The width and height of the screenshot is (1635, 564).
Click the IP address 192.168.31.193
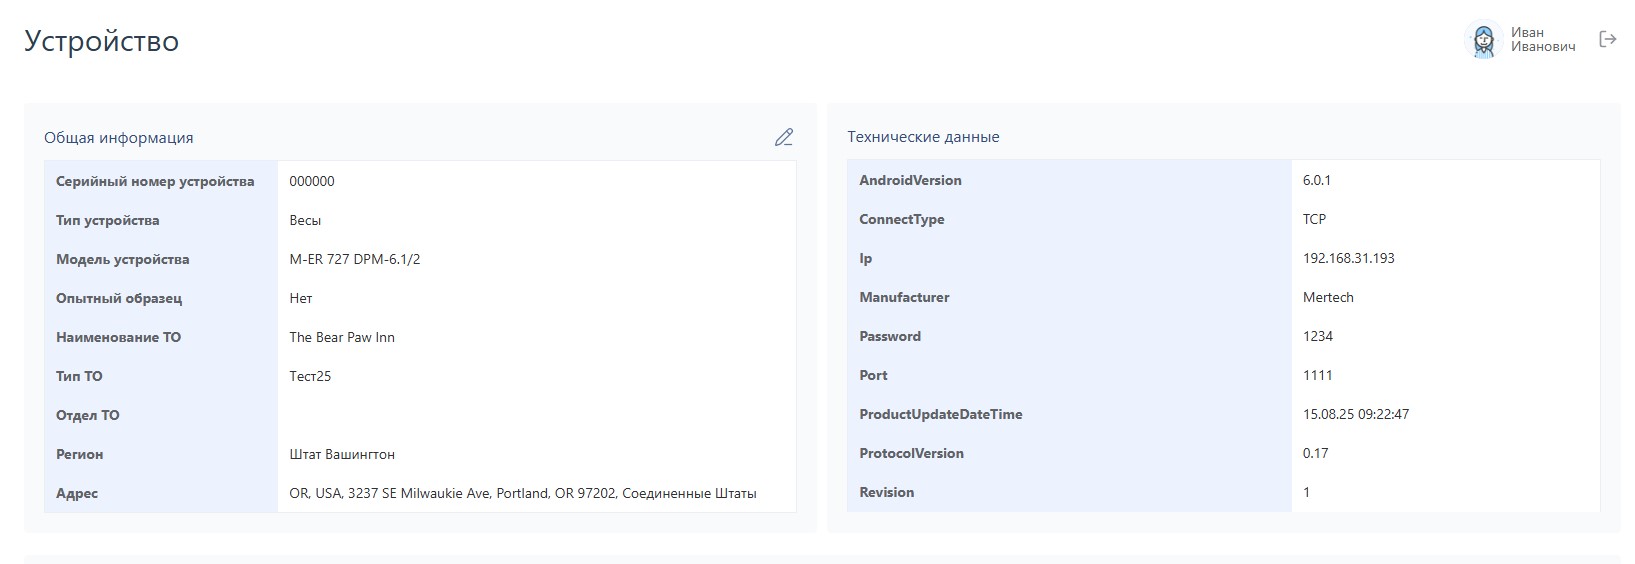coord(1348,258)
